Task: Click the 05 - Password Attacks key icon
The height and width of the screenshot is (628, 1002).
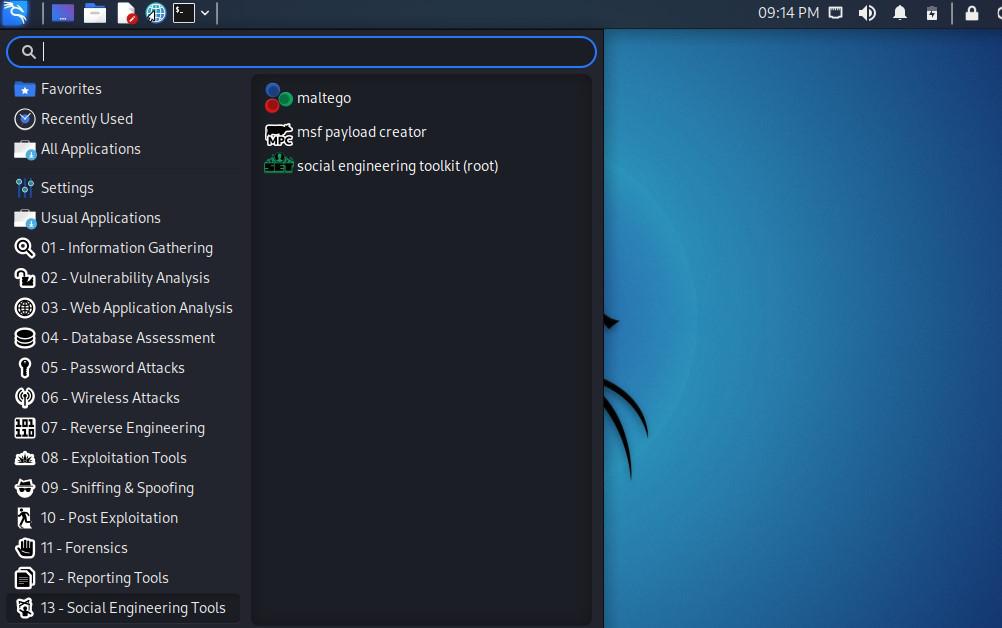Action: 24,368
